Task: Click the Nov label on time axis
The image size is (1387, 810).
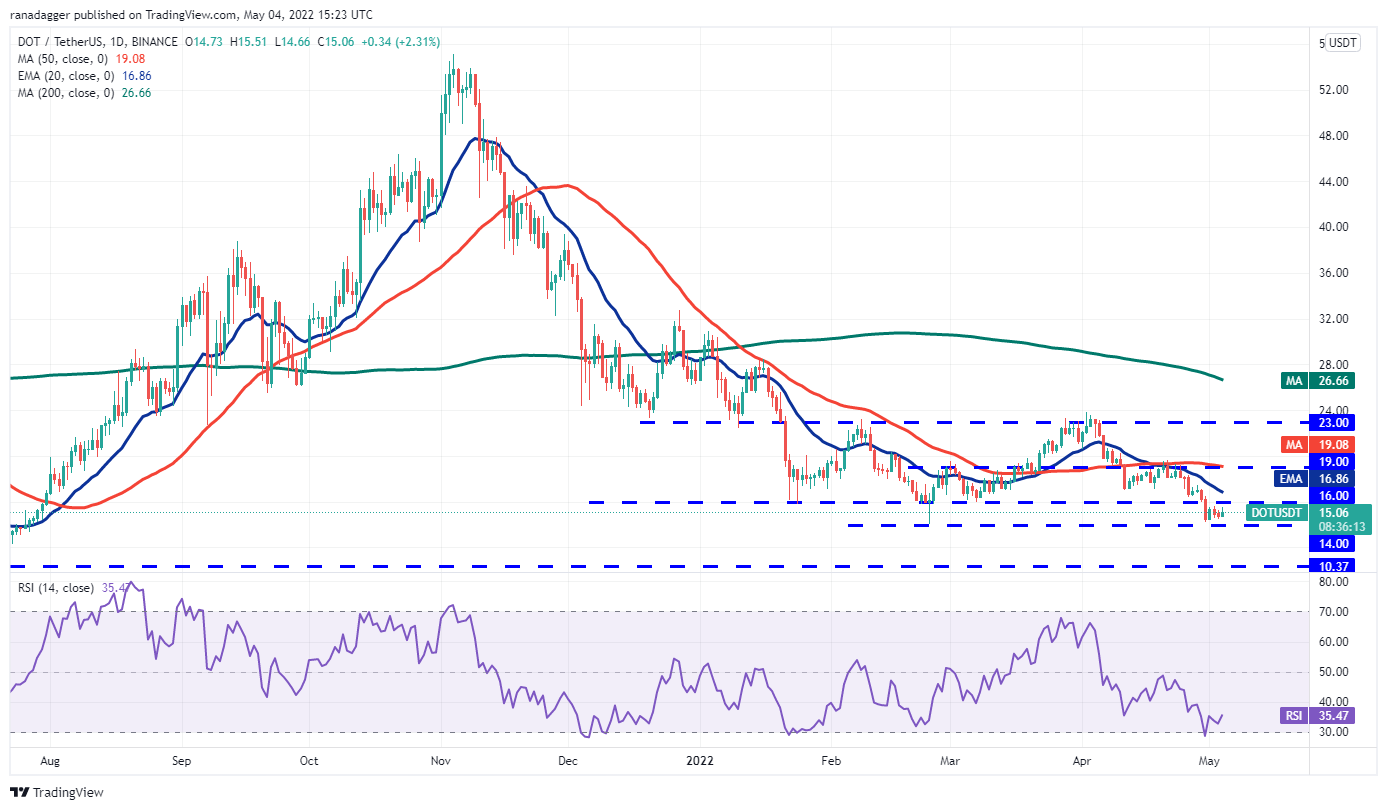Action: pos(441,760)
